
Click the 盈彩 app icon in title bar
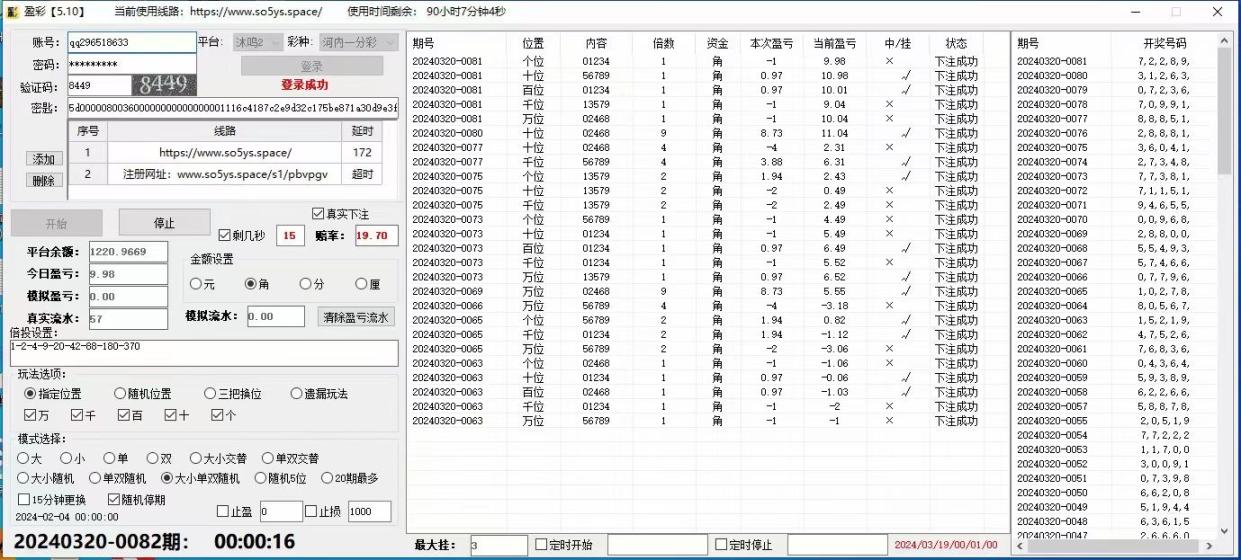pyautogui.click(x=13, y=12)
